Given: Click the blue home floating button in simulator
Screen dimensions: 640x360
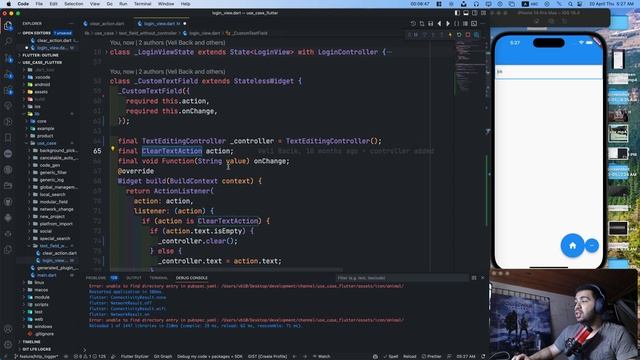Looking at the screenshot, I should 572,245.
